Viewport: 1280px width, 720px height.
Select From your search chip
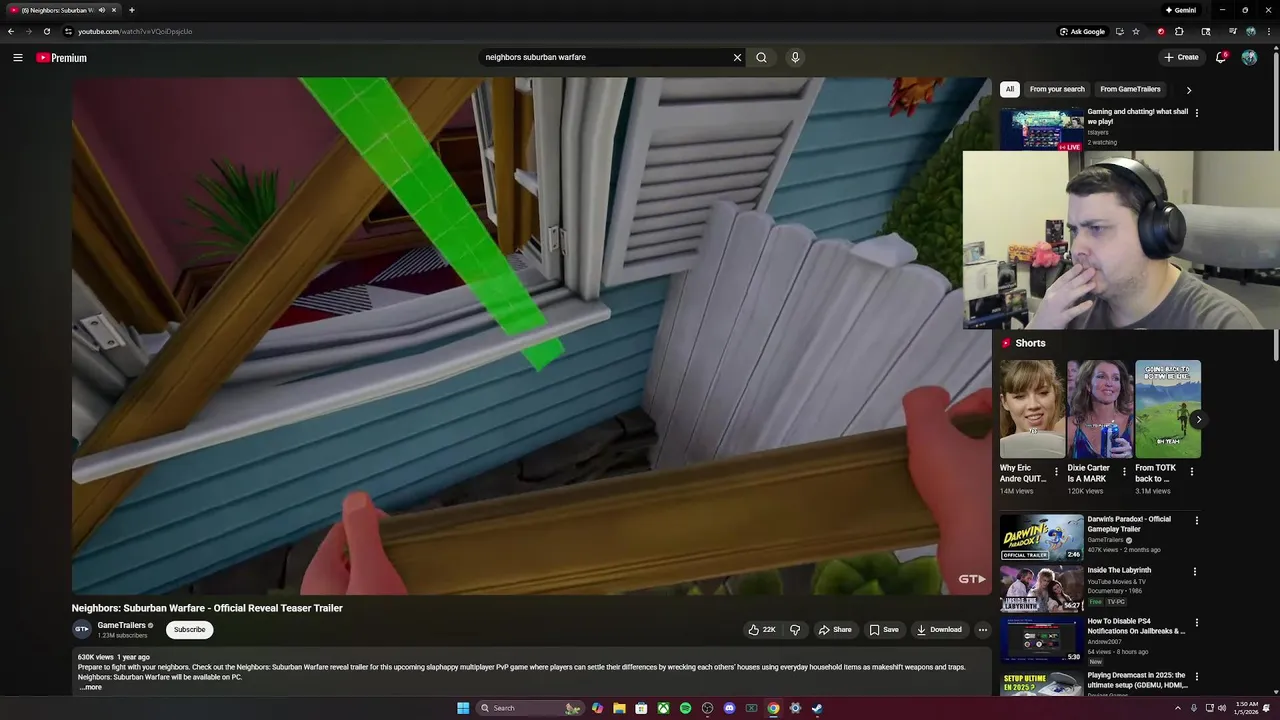pyautogui.click(x=1057, y=89)
